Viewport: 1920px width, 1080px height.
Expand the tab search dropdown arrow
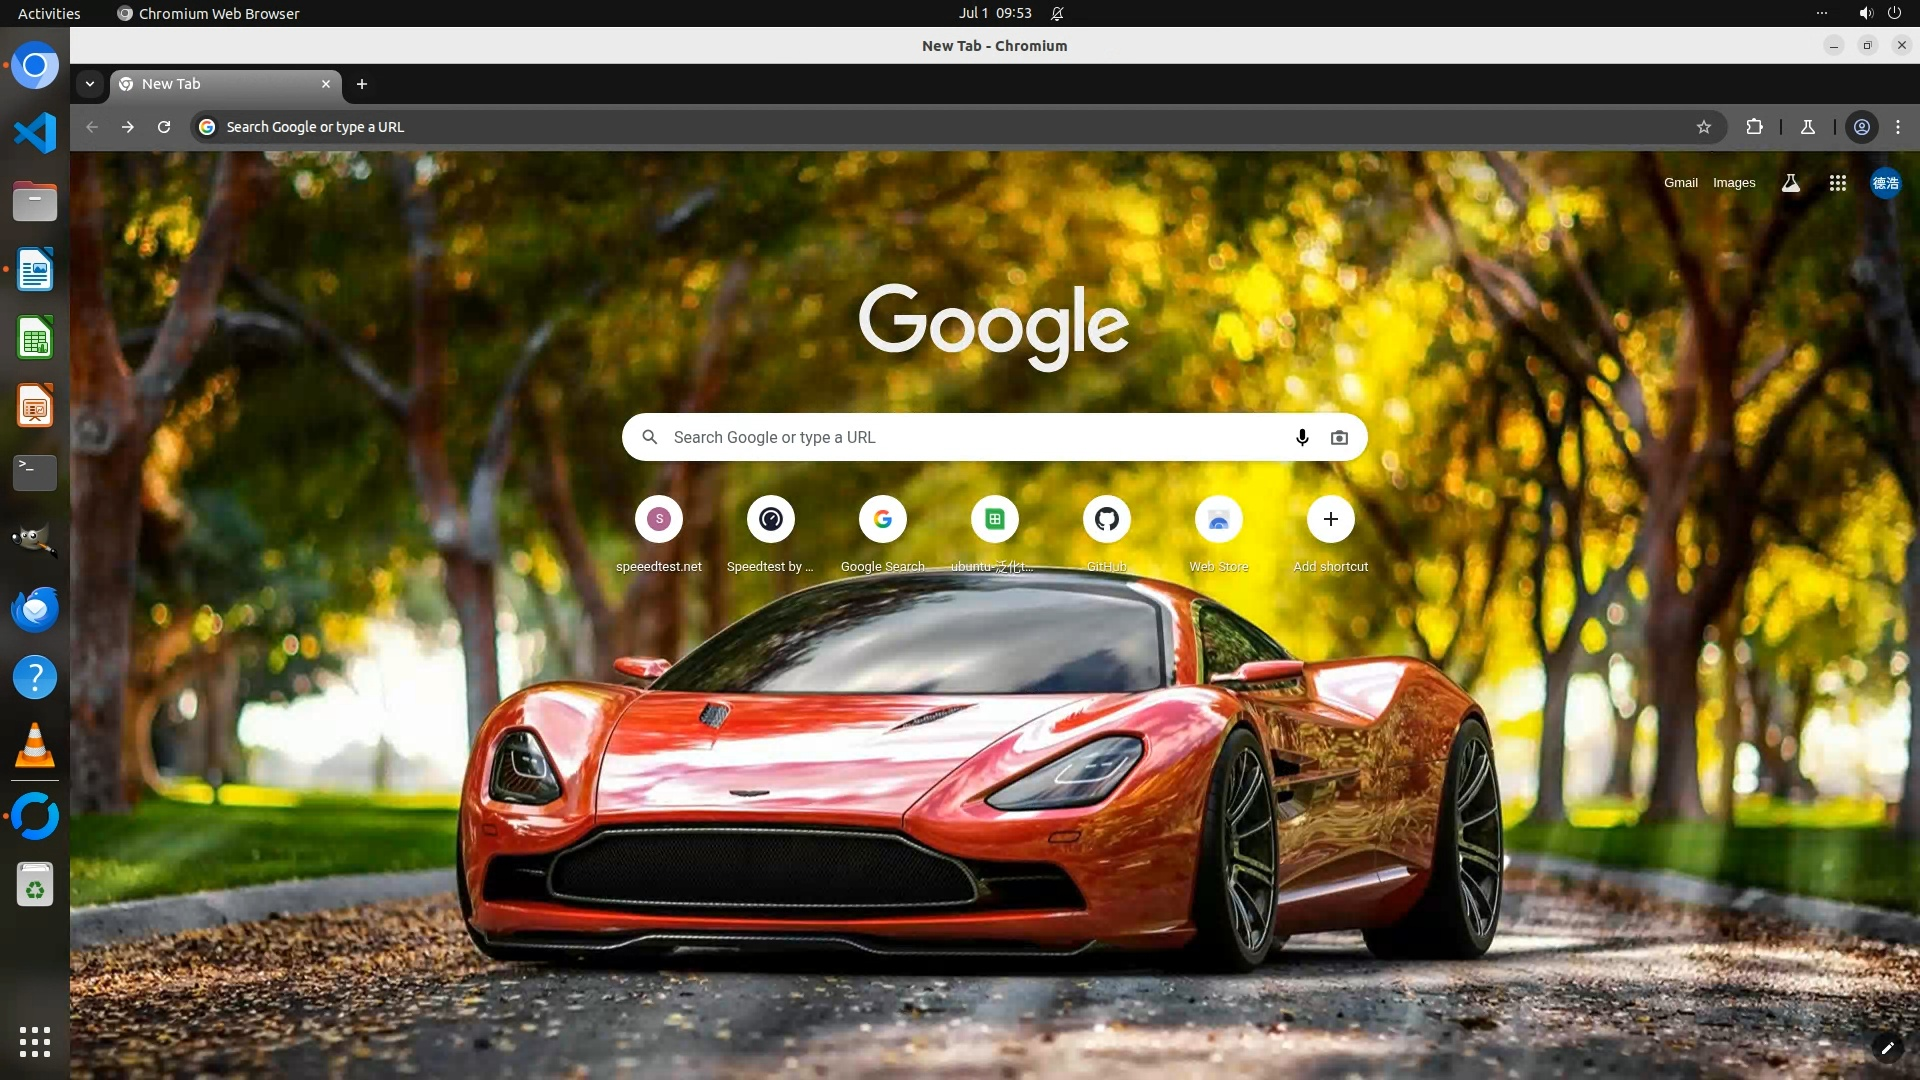point(90,84)
